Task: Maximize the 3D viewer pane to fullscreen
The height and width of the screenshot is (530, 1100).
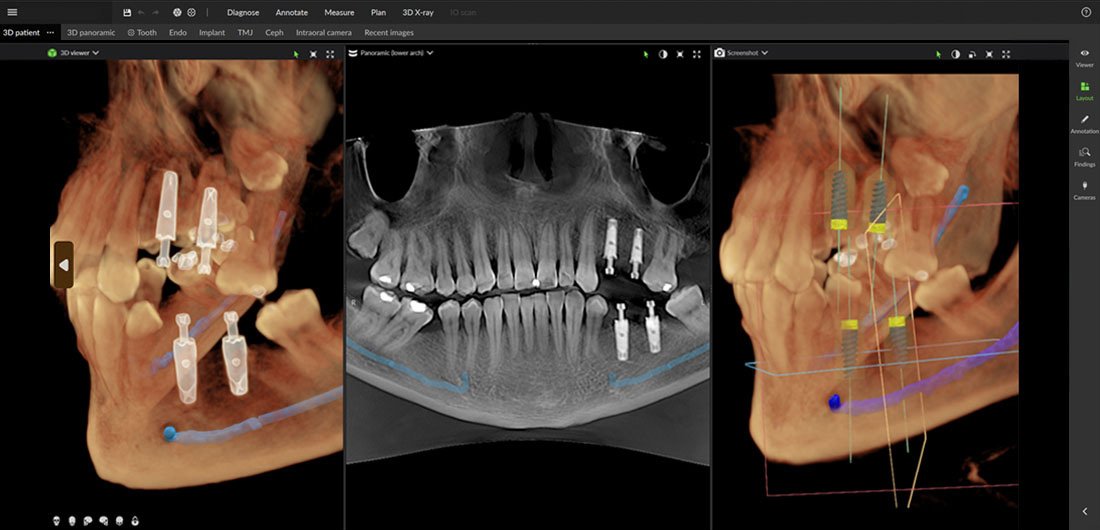Action: tap(330, 53)
